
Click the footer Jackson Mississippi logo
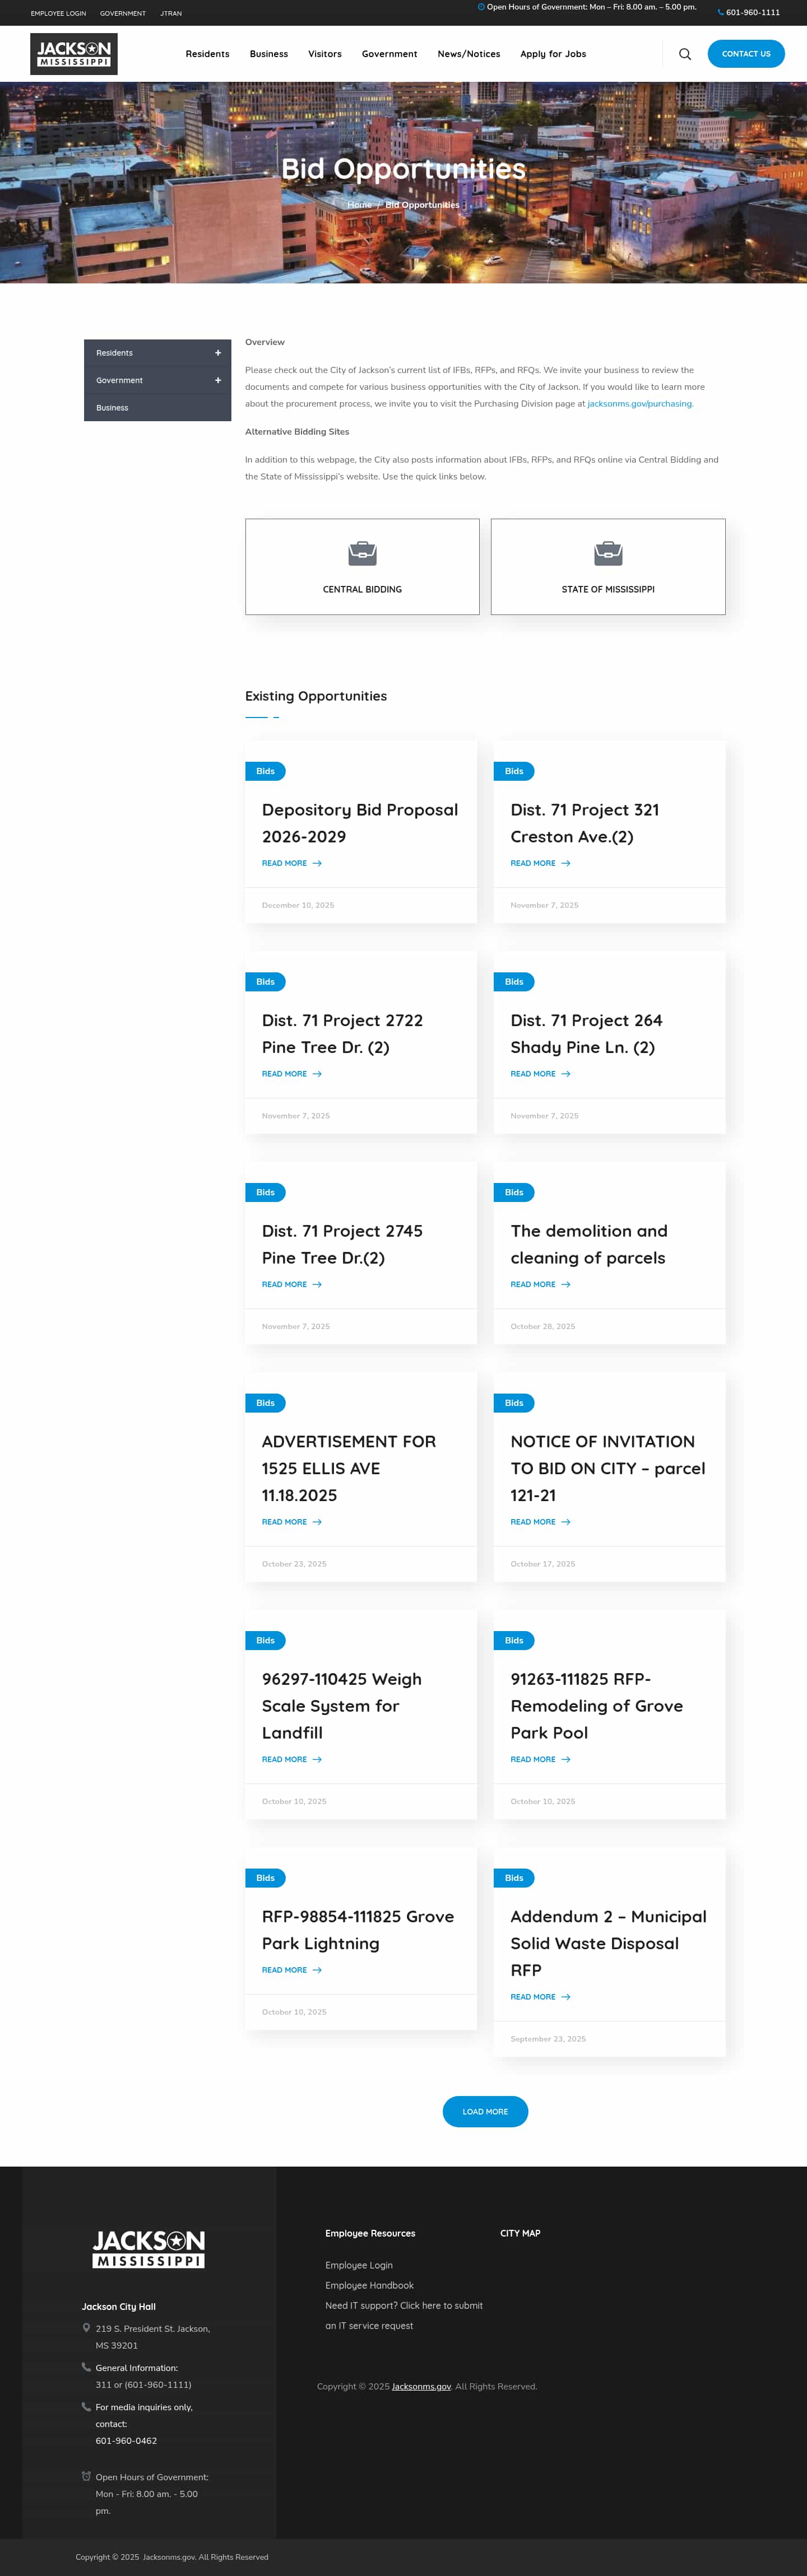(149, 2249)
